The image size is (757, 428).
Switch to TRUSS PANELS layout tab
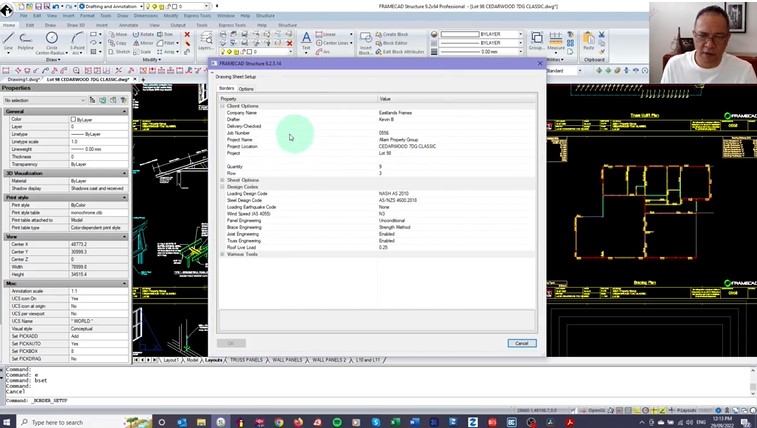coord(246,360)
